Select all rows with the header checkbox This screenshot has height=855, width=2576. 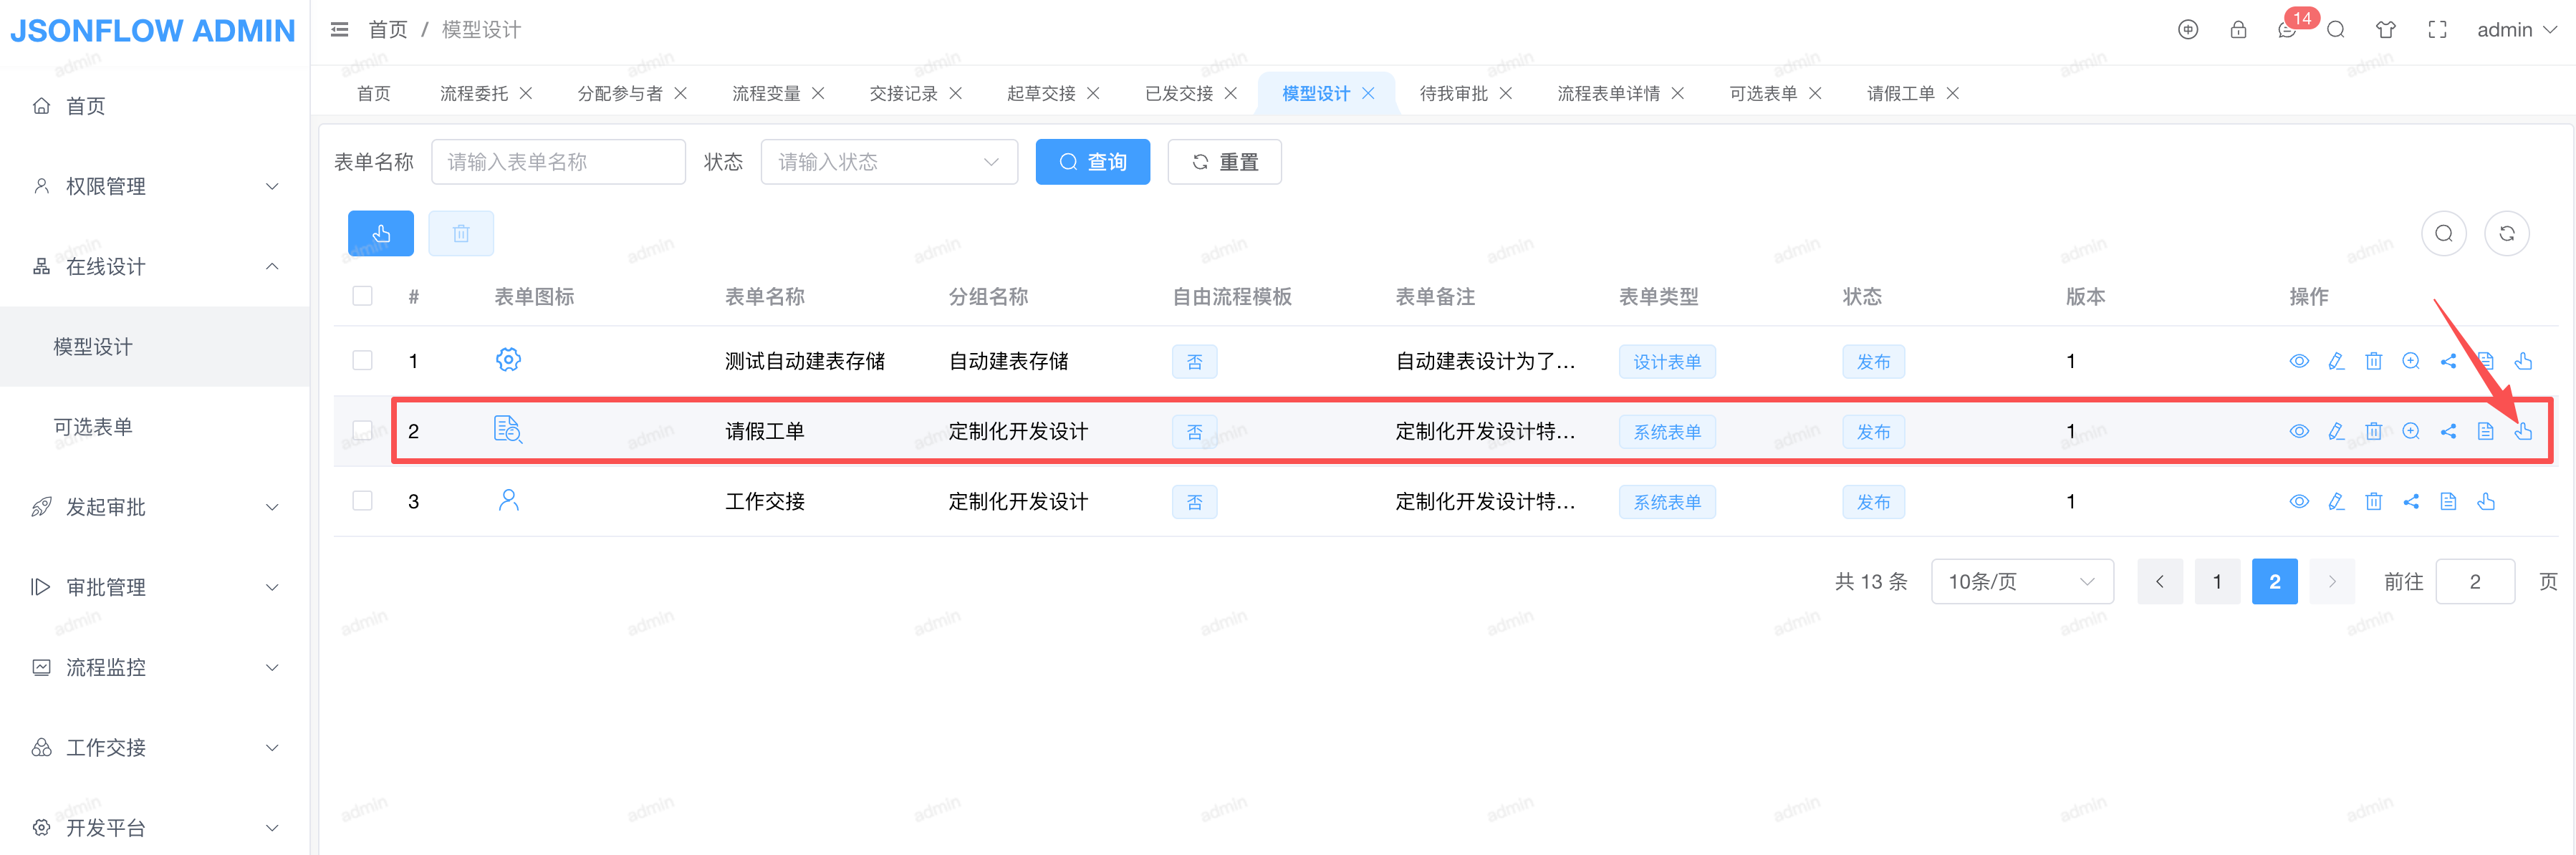(362, 296)
